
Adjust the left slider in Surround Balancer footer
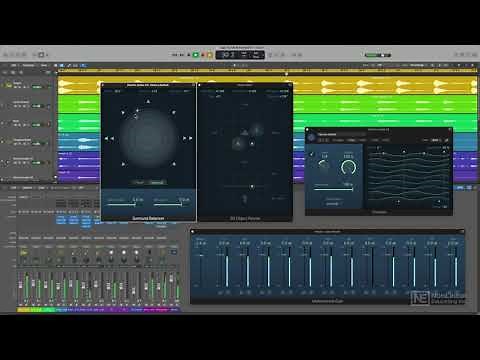coord(121,204)
